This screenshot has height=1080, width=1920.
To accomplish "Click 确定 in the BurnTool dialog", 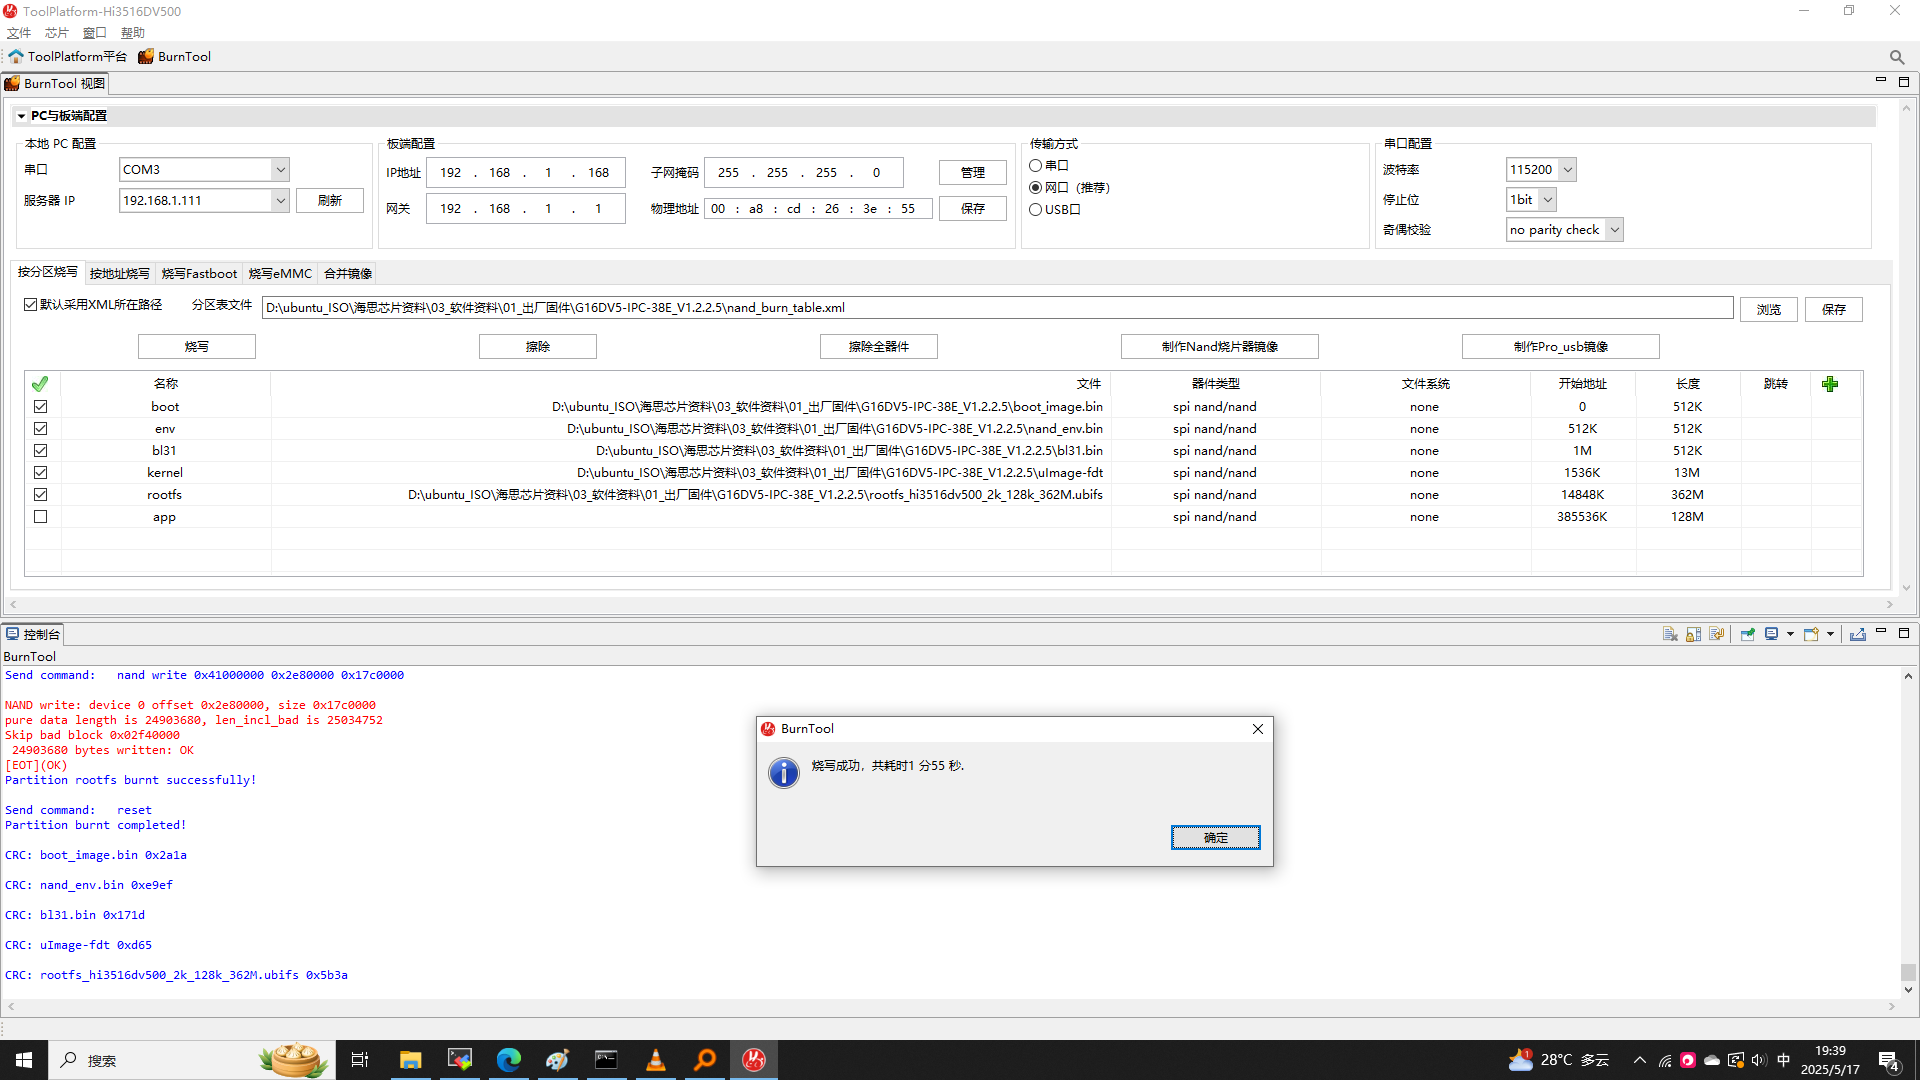I will 1215,838.
